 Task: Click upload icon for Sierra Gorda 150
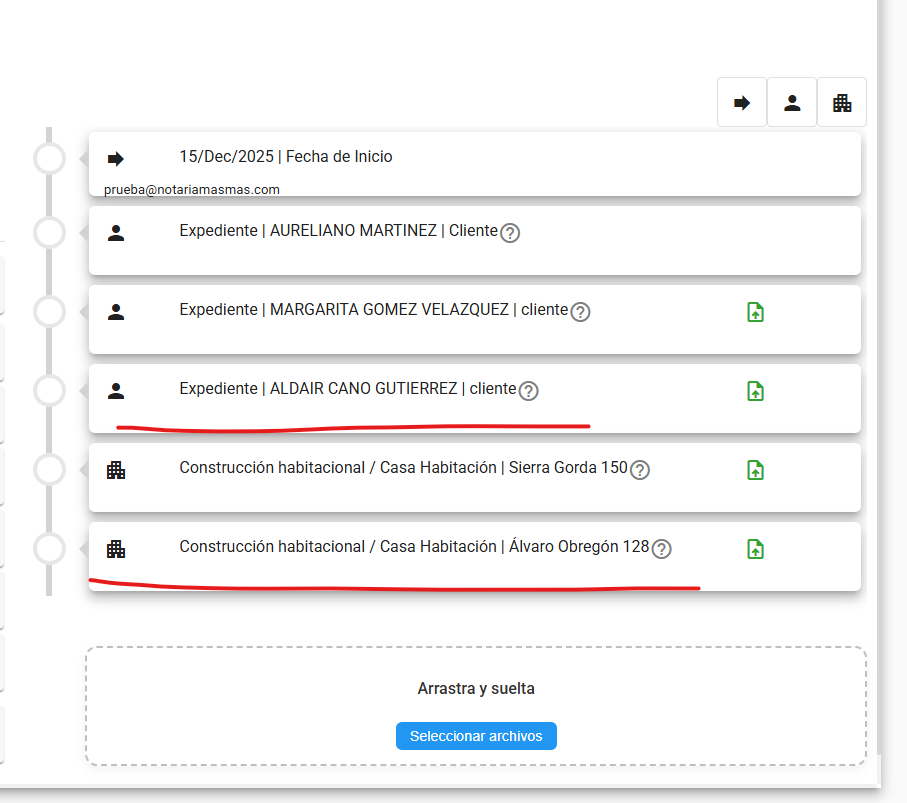756,470
